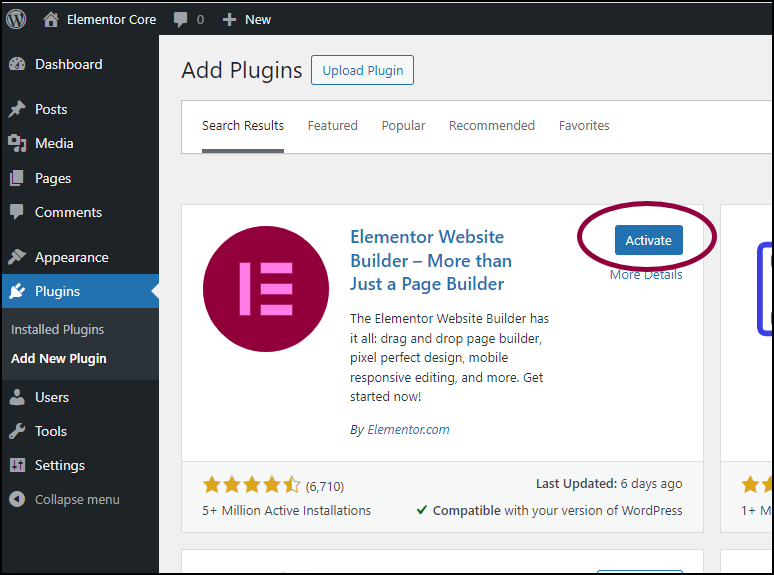This screenshot has height=575, width=774.
Task: Click the WordPress logo icon
Action: pos(16,19)
